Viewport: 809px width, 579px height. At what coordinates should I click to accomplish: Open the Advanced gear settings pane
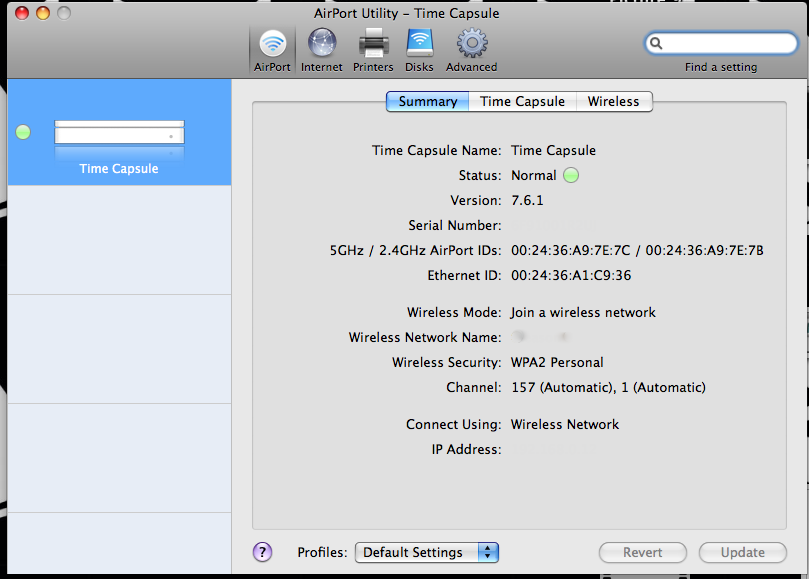pyautogui.click(x=472, y=51)
